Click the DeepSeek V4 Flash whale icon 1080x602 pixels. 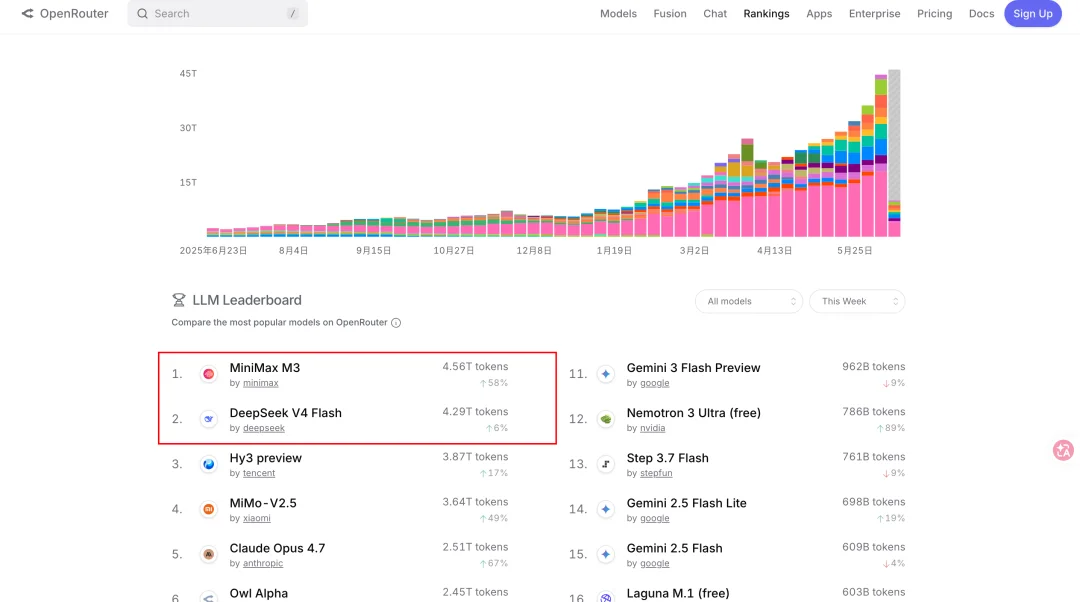209,419
